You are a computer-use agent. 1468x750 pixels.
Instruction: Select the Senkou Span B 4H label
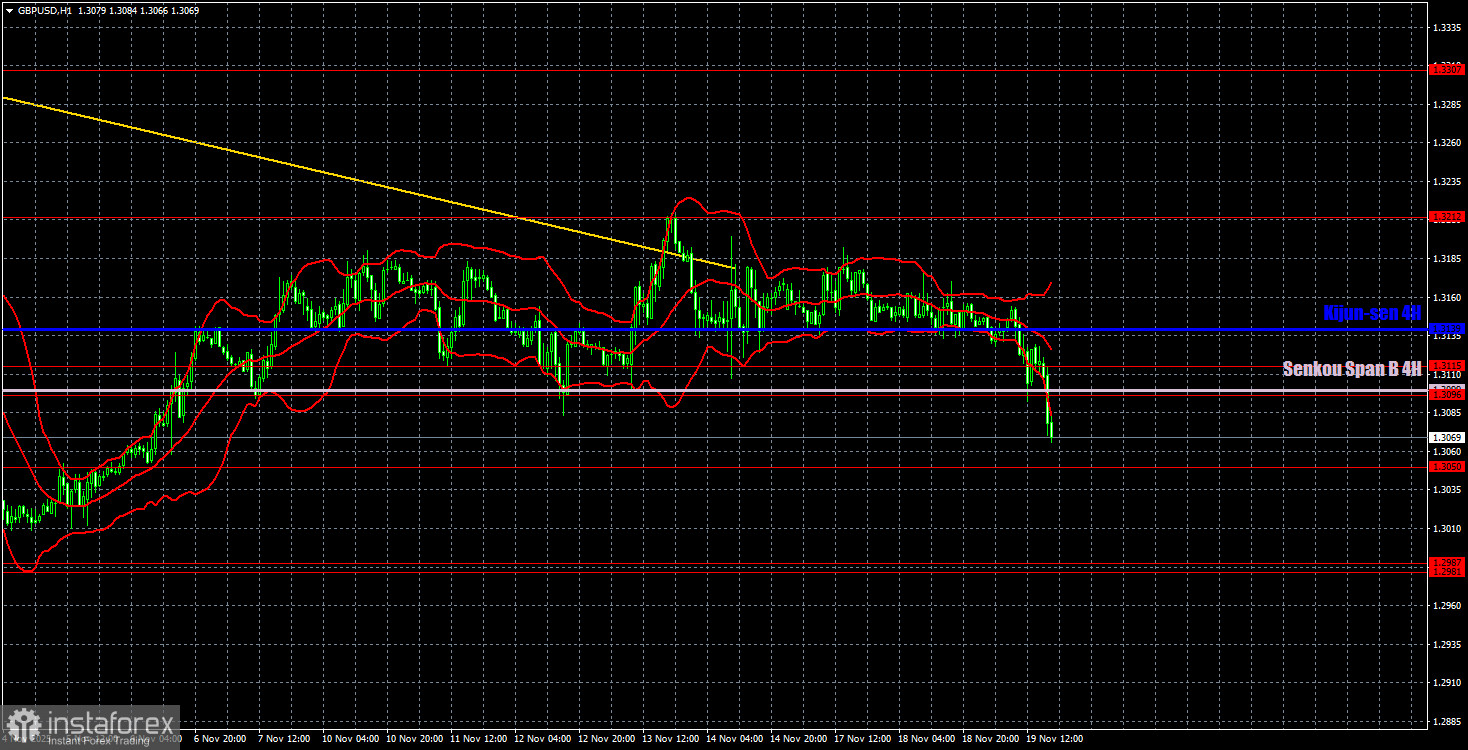[x=1350, y=368]
